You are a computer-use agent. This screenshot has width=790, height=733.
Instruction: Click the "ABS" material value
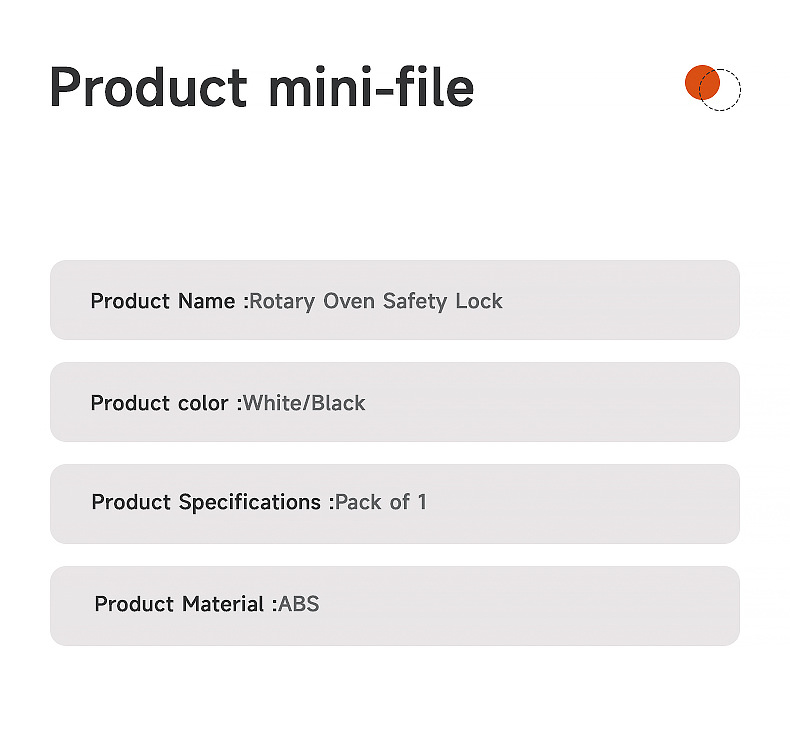point(299,604)
